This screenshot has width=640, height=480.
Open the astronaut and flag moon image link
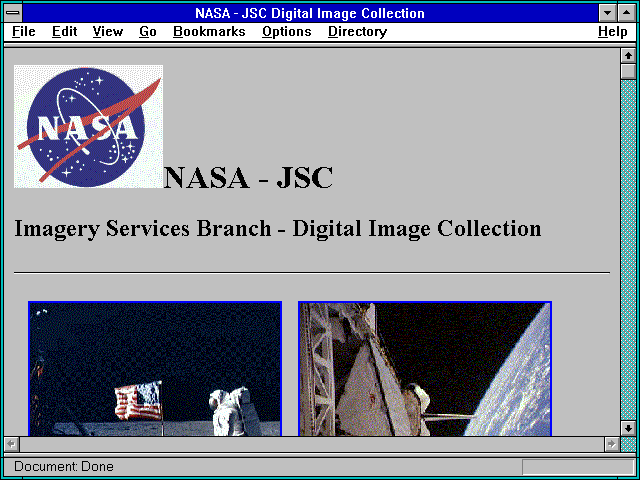(155, 369)
